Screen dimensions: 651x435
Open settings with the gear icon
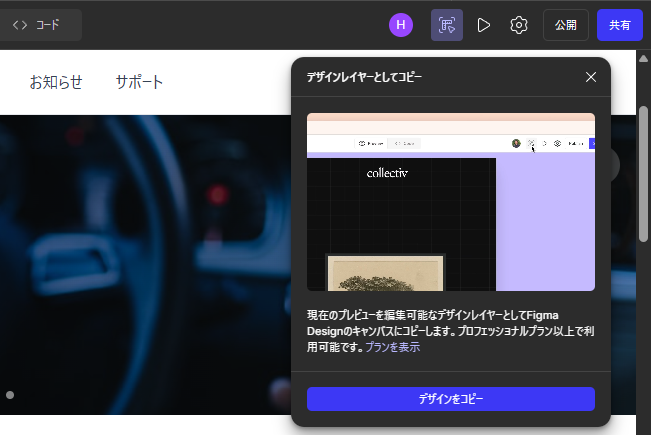pyautogui.click(x=519, y=25)
